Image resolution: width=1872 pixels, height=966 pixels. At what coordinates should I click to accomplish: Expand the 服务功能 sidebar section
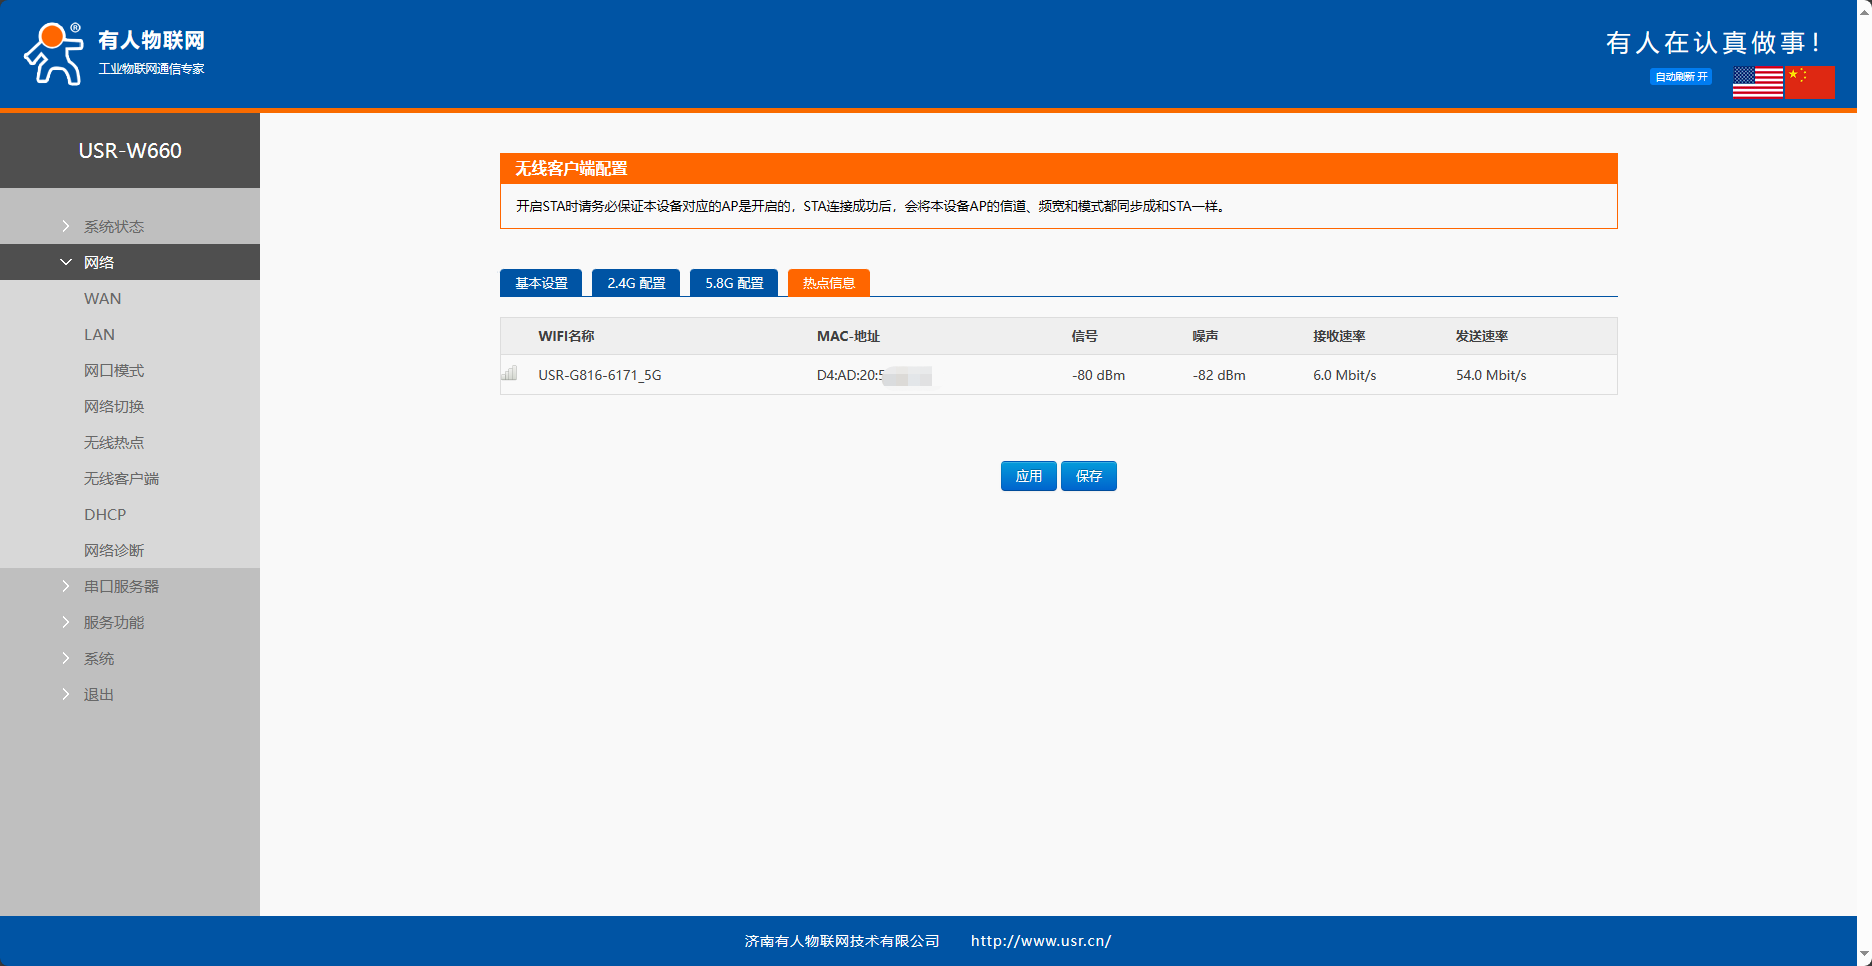pos(114,623)
